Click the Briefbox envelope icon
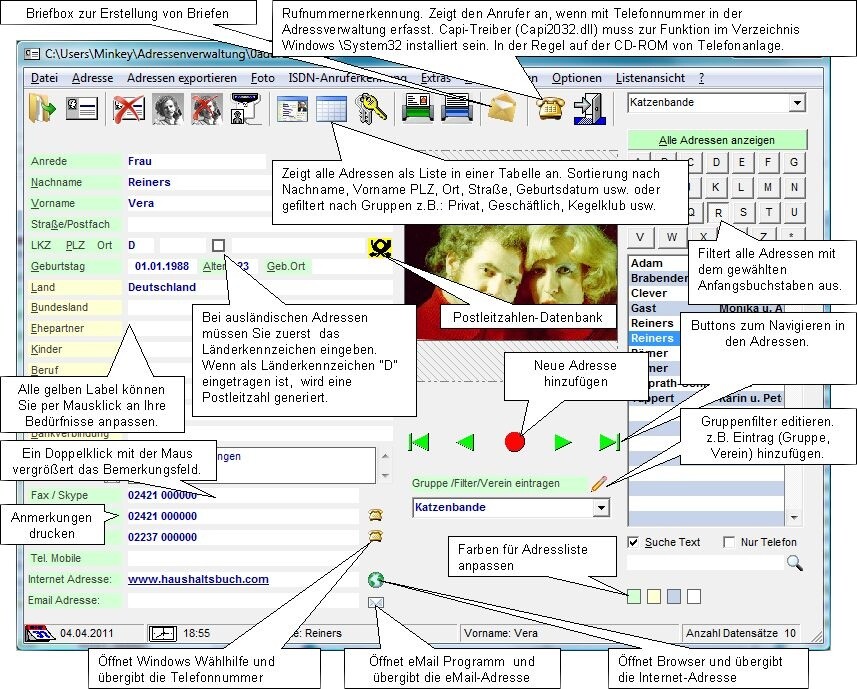857x689 pixels. coord(499,108)
